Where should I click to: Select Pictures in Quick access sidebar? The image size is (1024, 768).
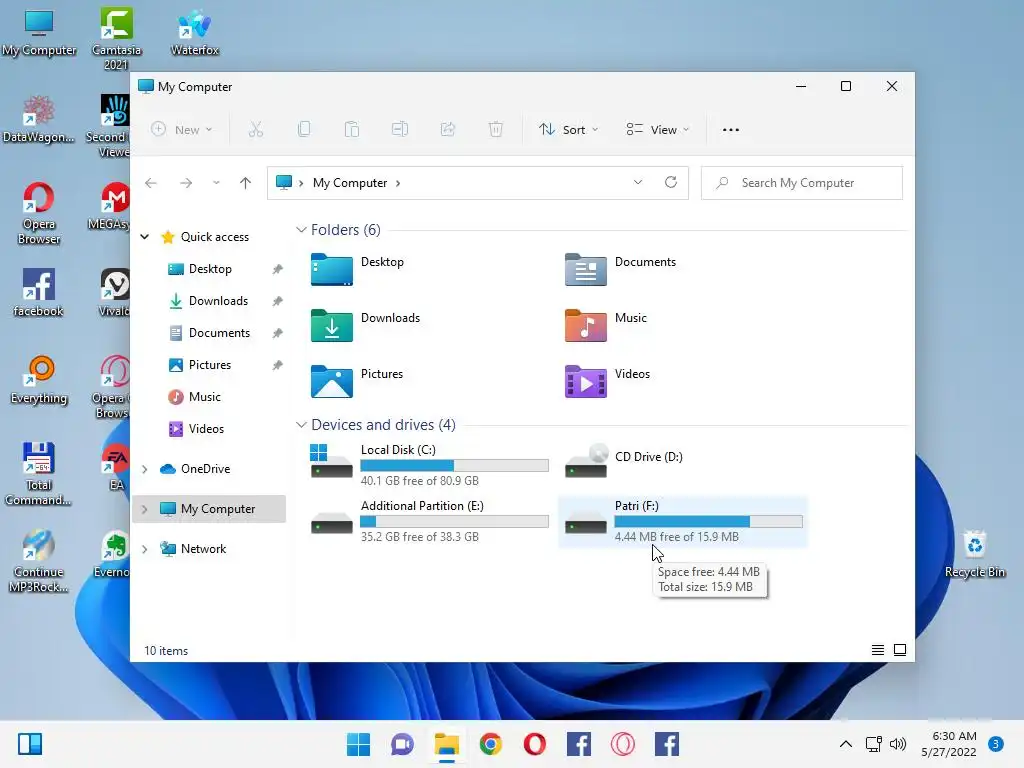coord(210,364)
